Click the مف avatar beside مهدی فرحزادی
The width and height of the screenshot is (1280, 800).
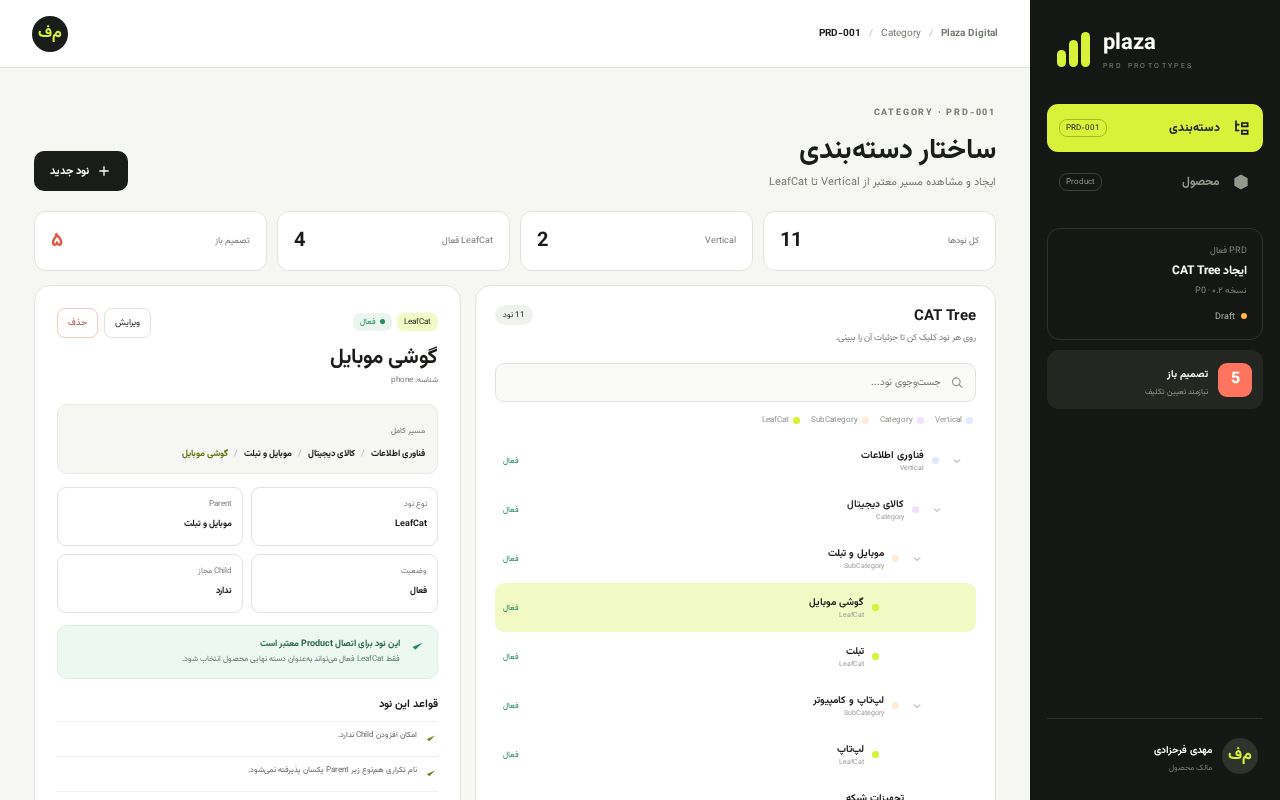[1240, 756]
